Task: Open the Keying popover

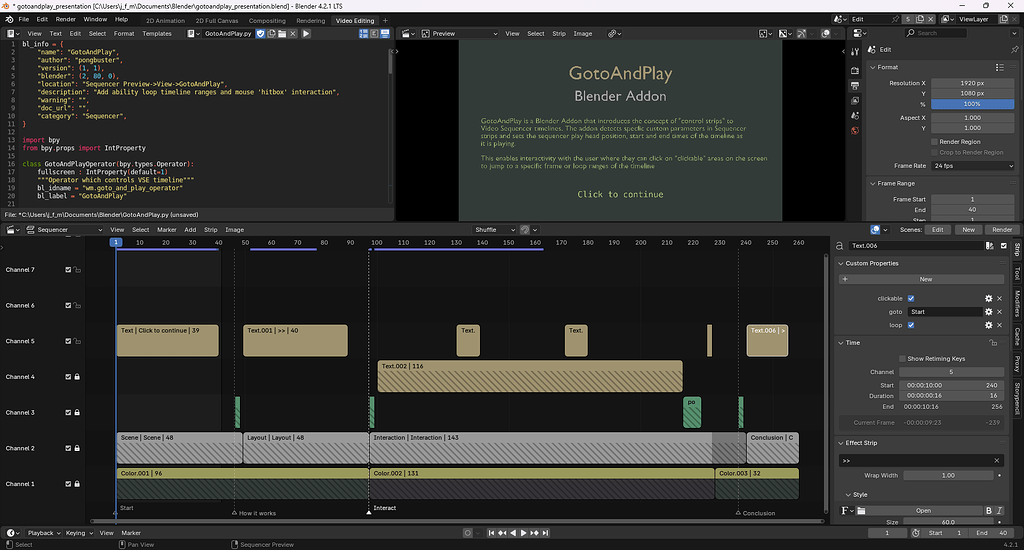Action: [78, 533]
